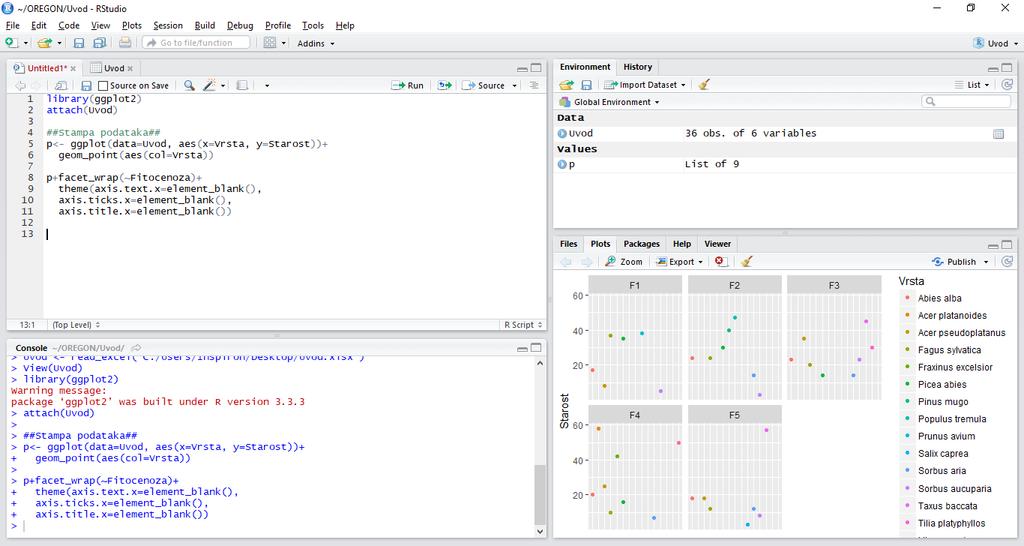The height and width of the screenshot is (546, 1024).
Task: Refresh the Environment pane
Action: pos(1007,85)
